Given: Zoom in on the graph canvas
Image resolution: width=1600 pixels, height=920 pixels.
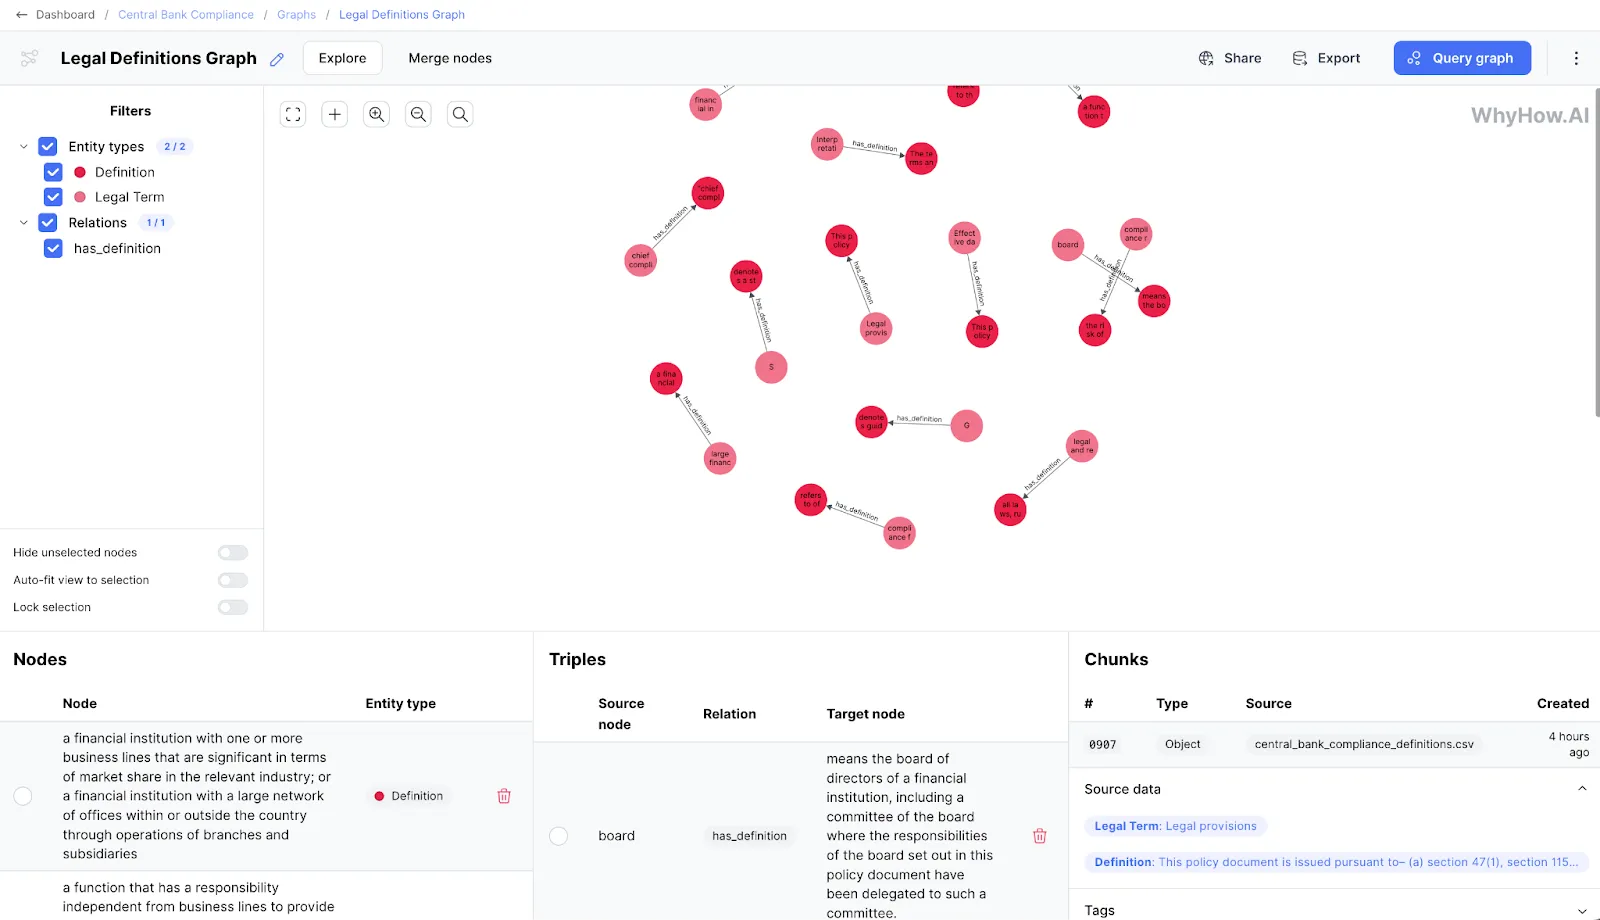Looking at the screenshot, I should 377,114.
